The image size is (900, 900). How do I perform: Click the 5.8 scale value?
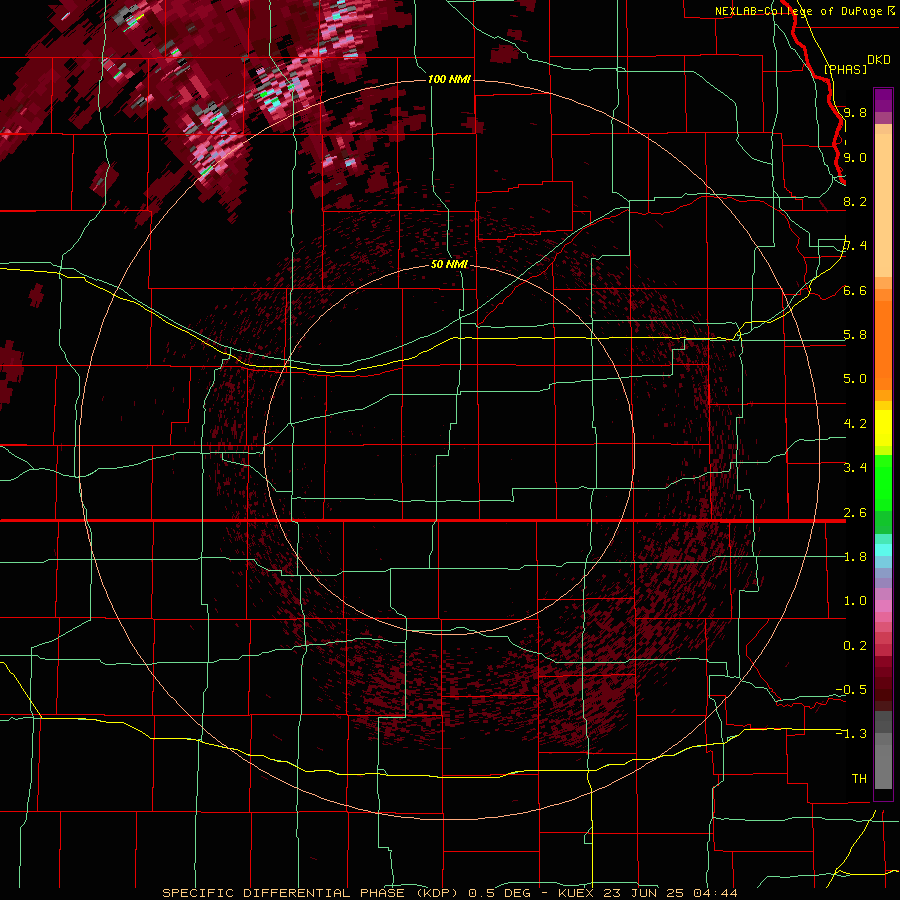click(855, 335)
